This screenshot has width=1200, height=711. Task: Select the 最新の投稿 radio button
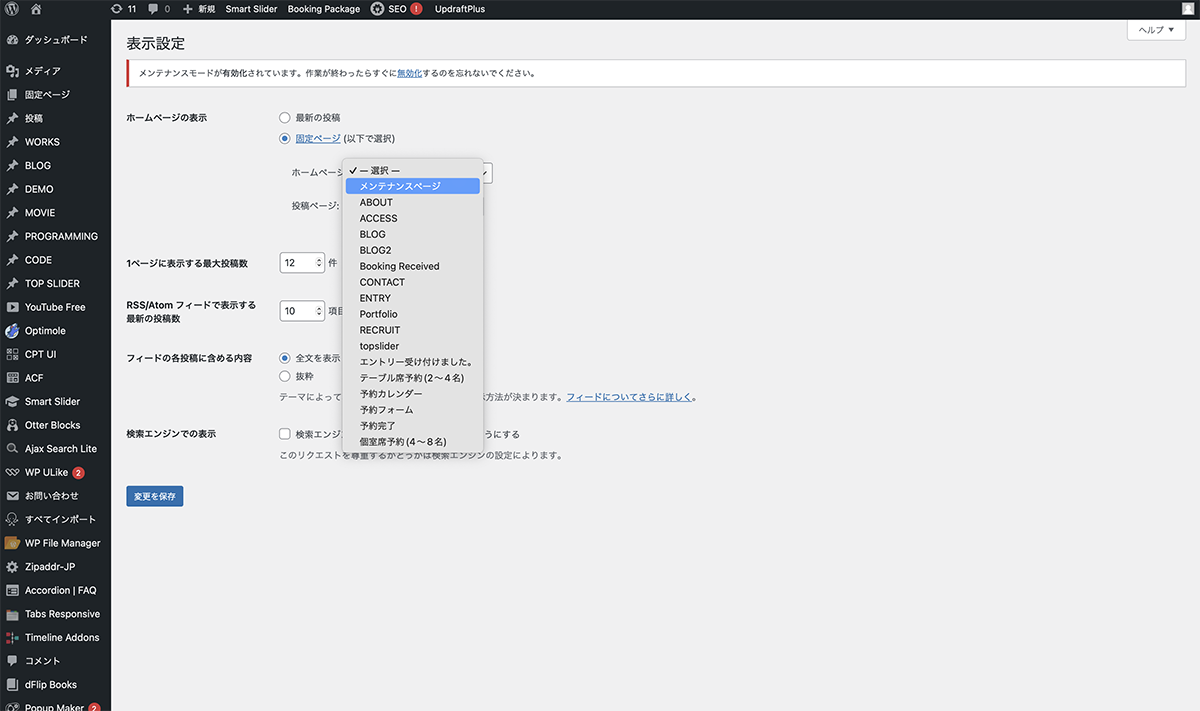click(x=285, y=118)
